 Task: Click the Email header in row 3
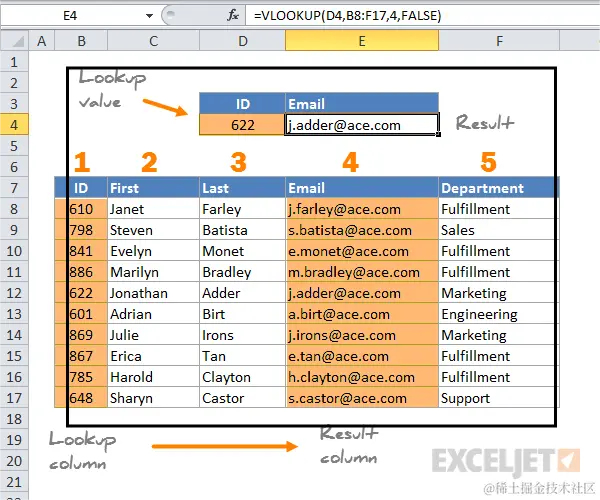coord(362,104)
